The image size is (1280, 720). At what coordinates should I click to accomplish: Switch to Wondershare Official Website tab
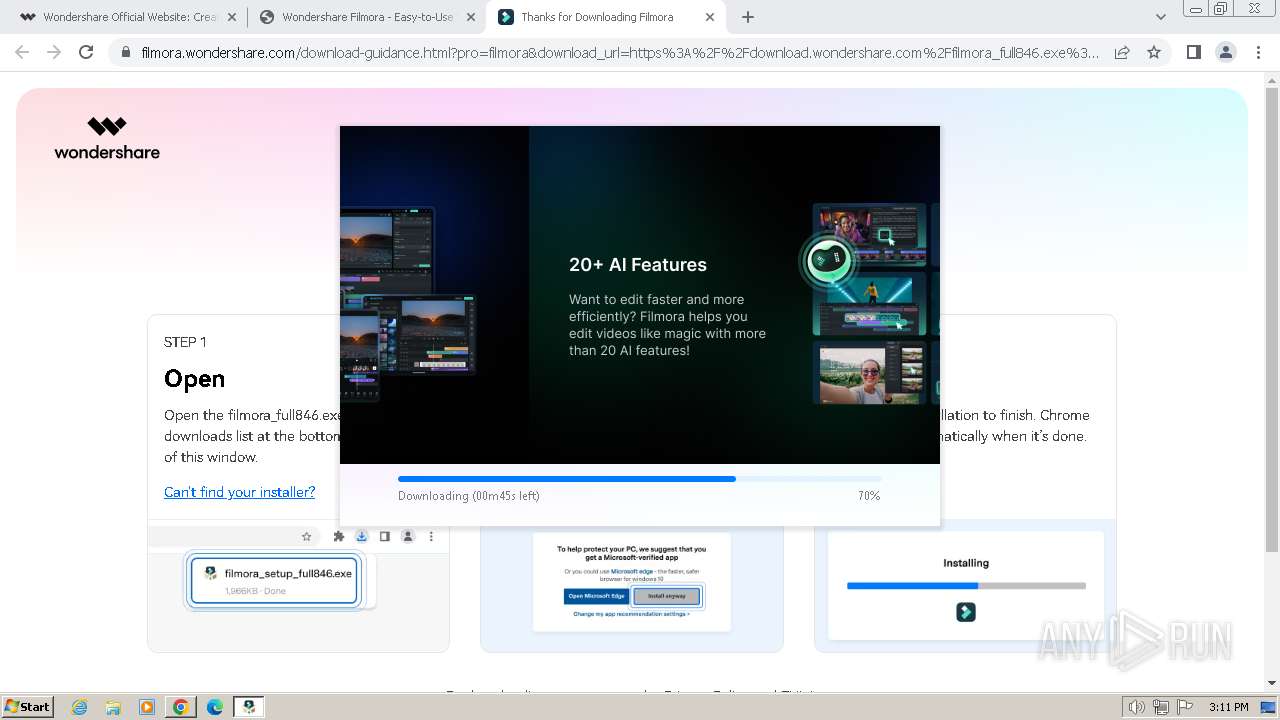(x=117, y=17)
